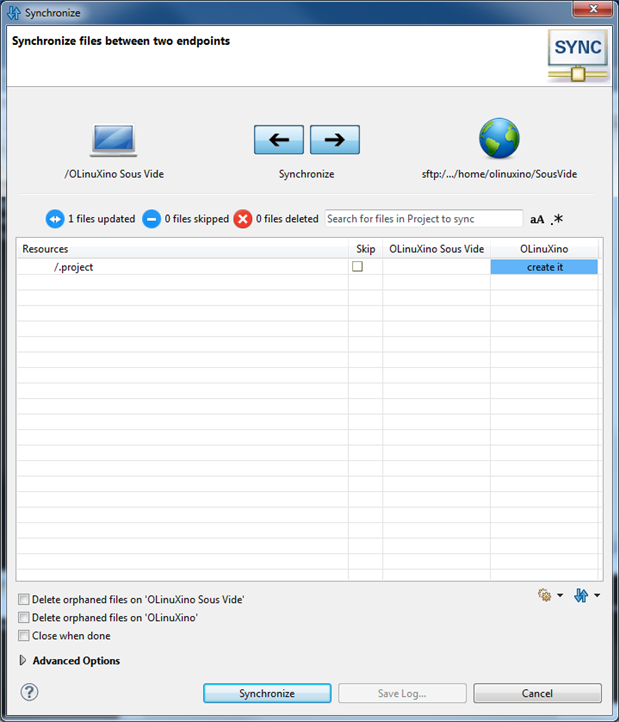Click the SYNC banner image
619x722 pixels.
(578, 56)
